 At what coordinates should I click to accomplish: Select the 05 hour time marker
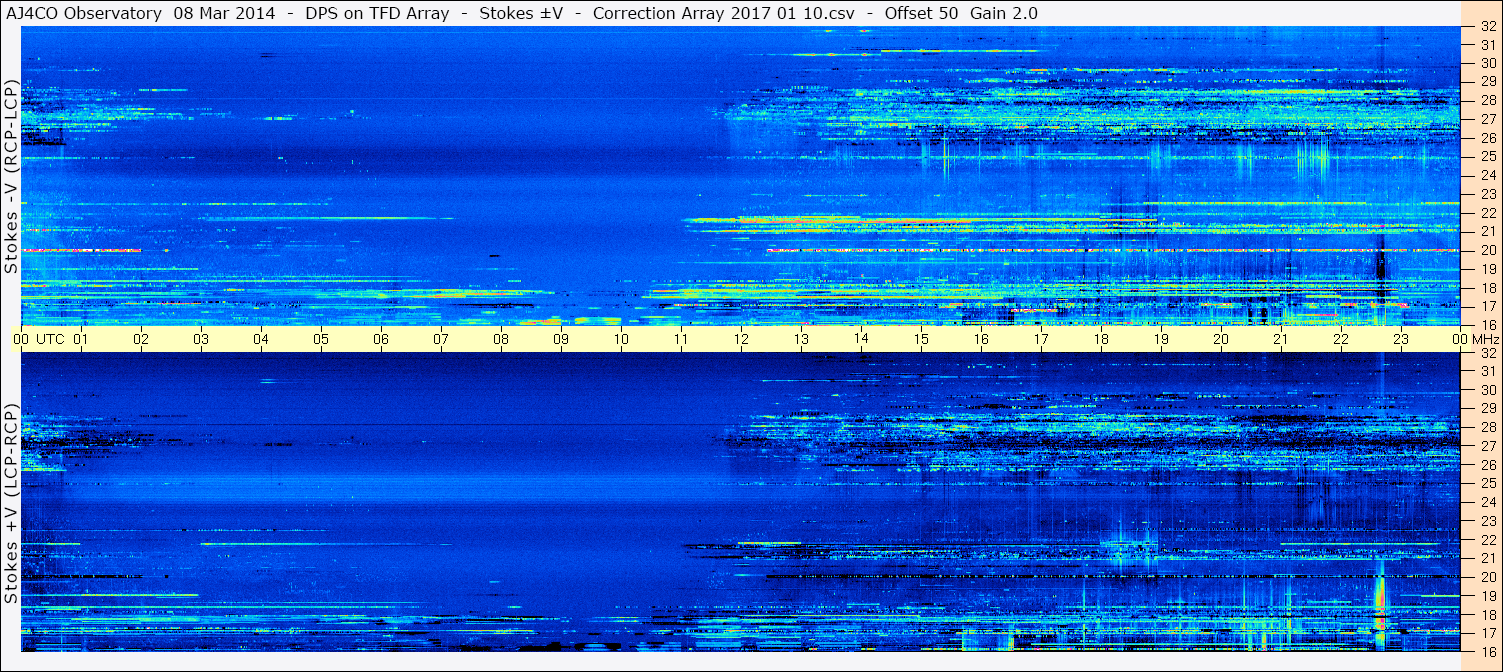point(321,339)
